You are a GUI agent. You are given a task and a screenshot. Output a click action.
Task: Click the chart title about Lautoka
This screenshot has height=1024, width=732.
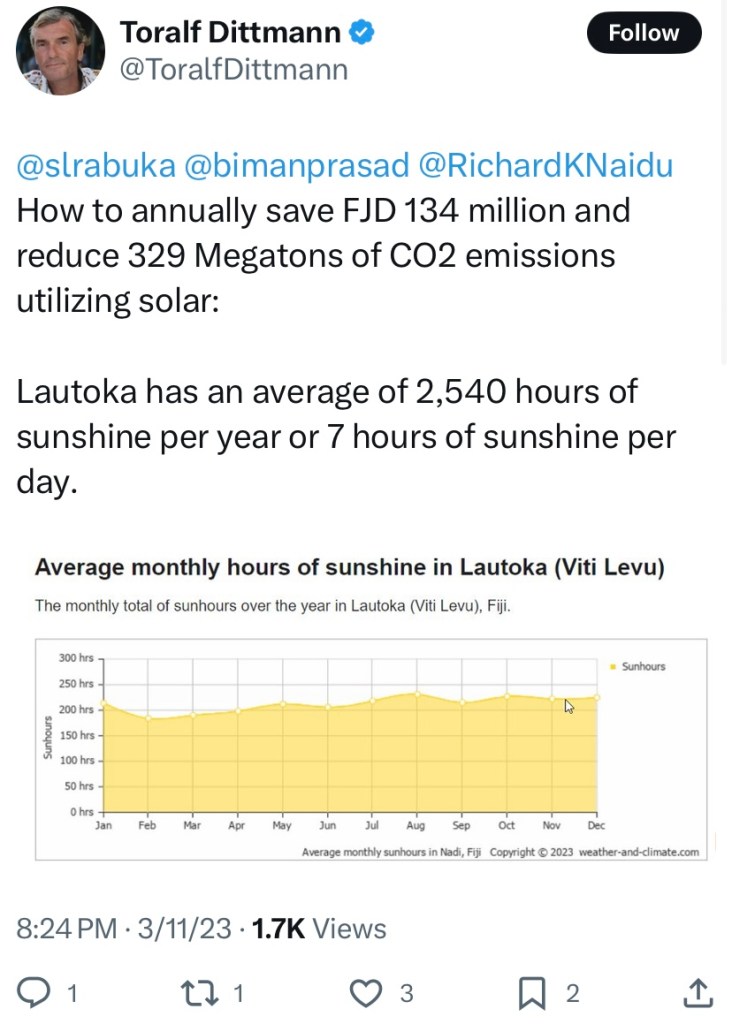[350, 568]
